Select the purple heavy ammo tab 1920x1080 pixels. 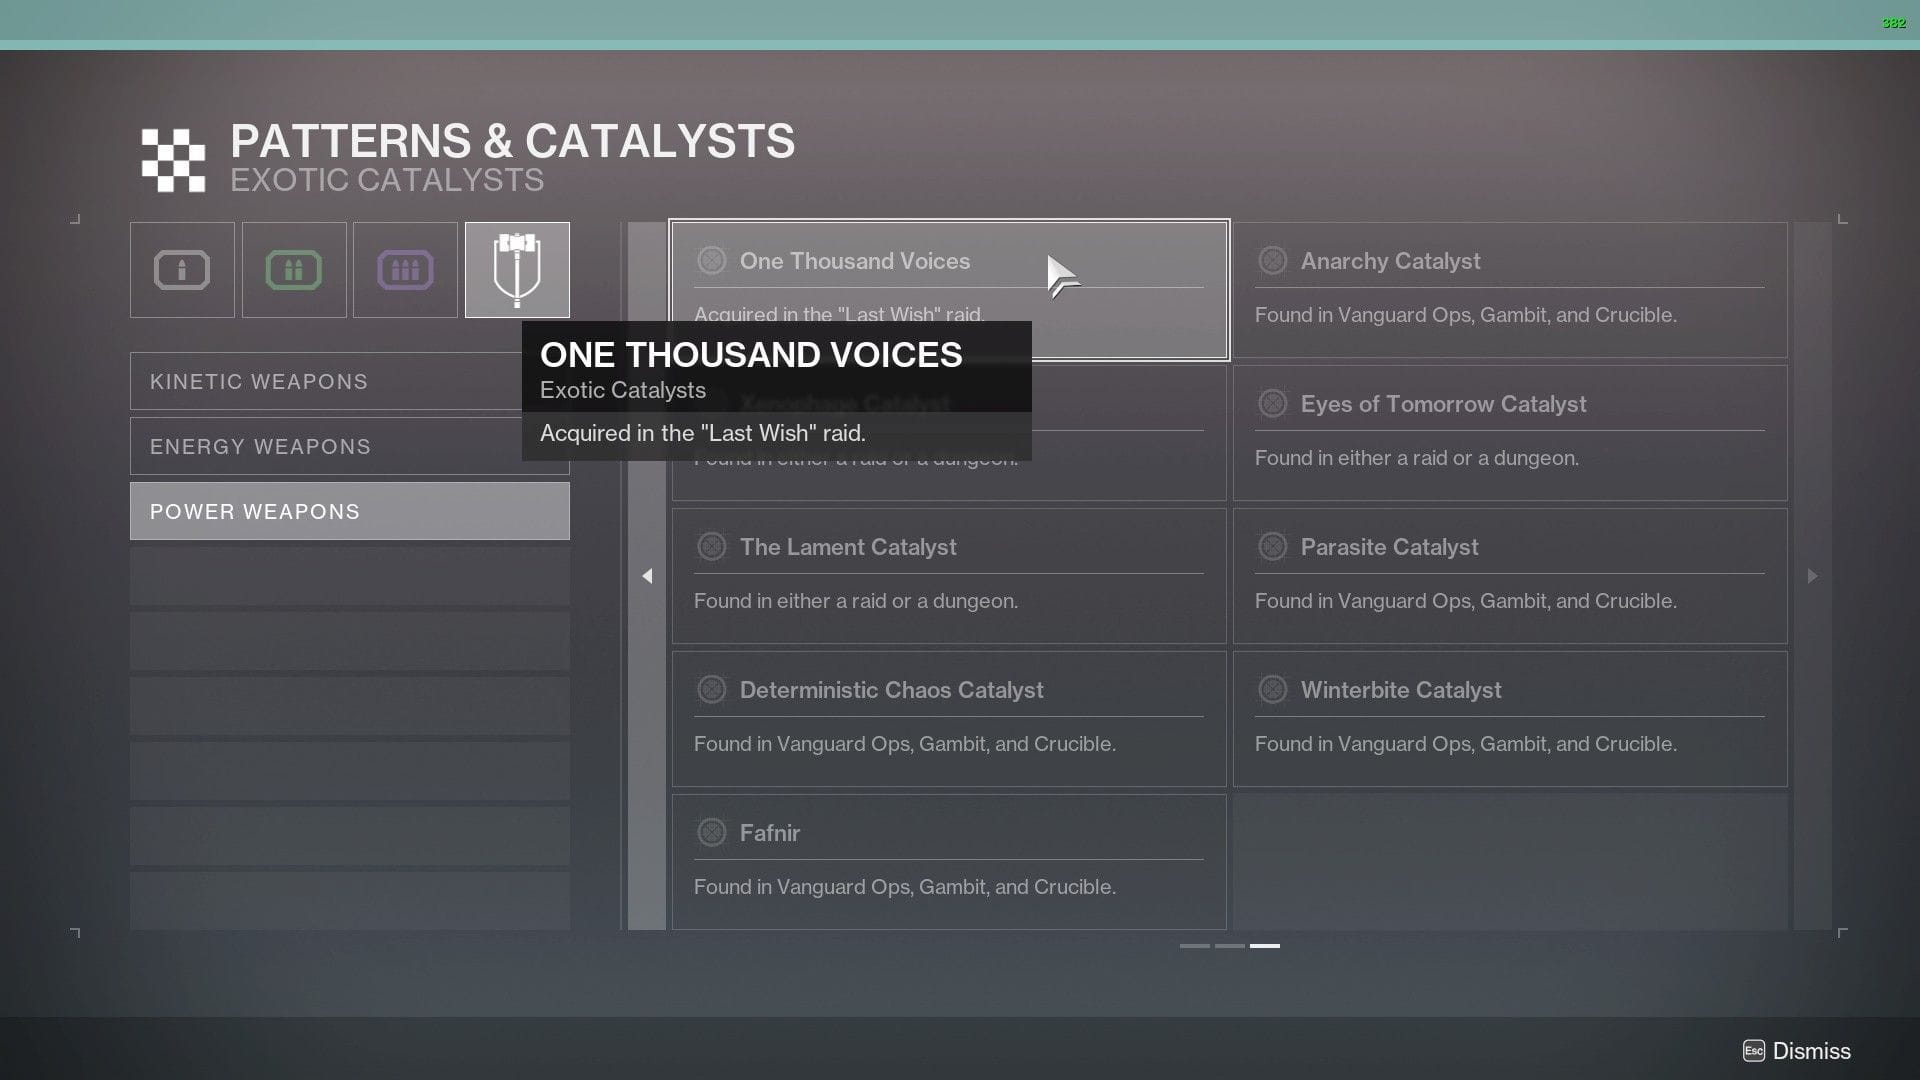pyautogui.click(x=405, y=270)
